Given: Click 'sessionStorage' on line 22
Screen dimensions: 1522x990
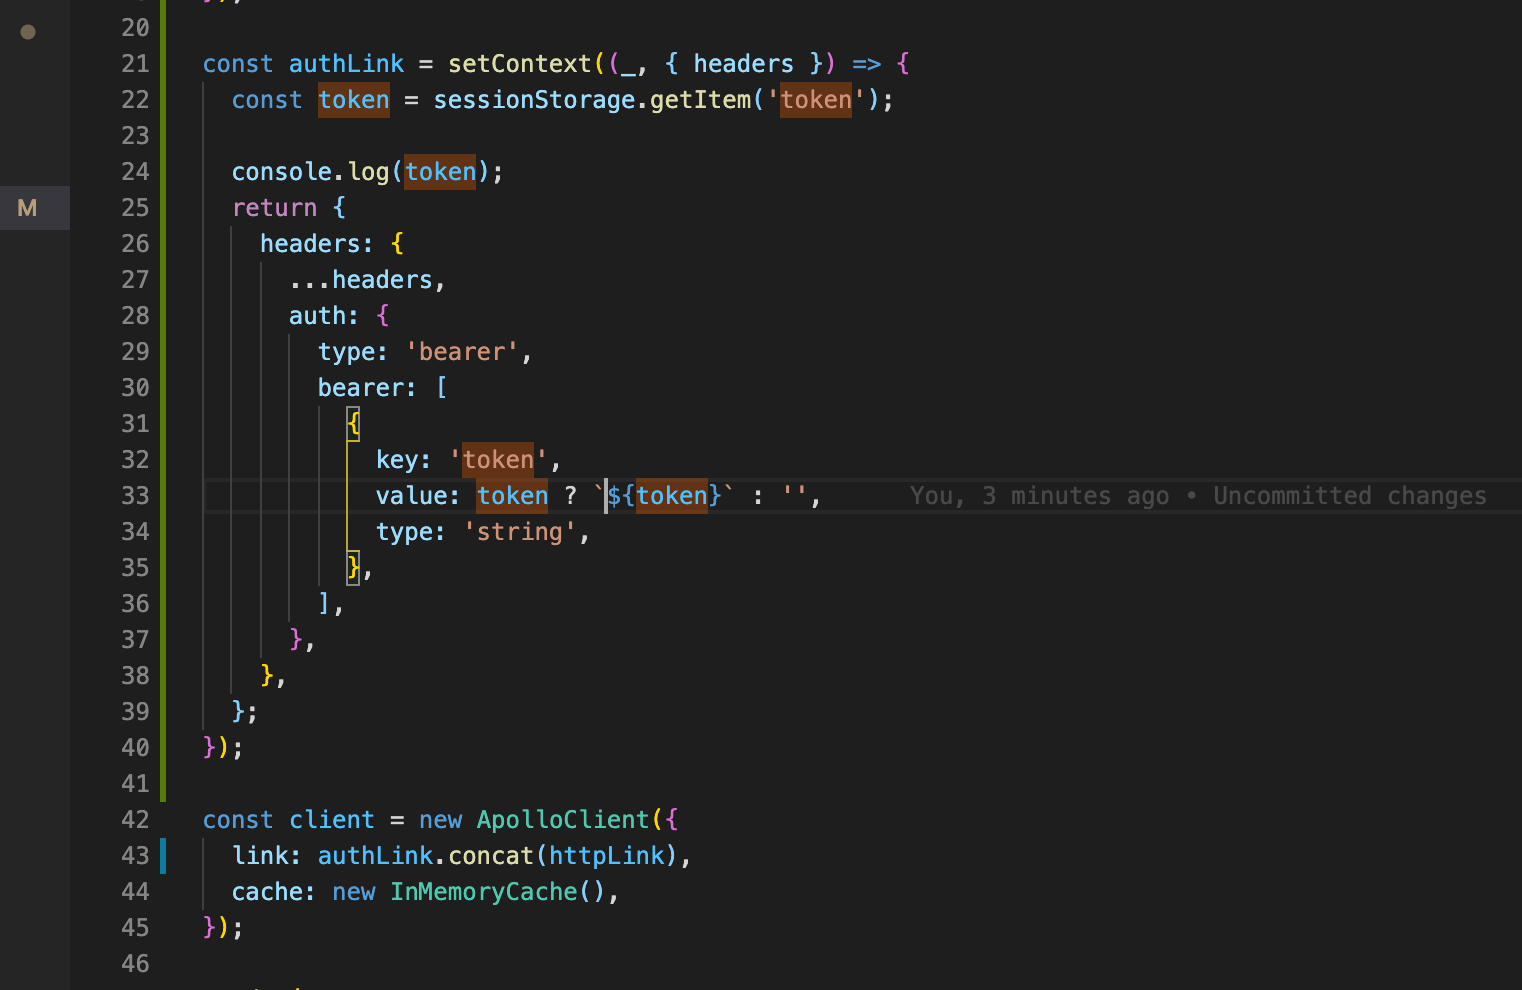Looking at the screenshot, I should click(x=534, y=100).
